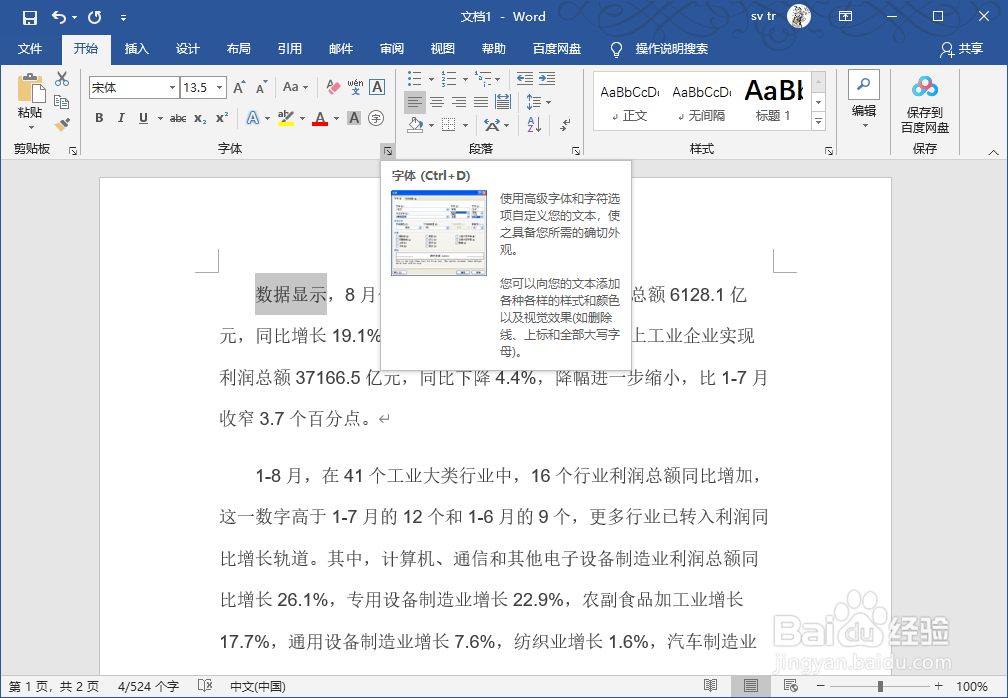1008x698 pixels.
Task: Open the bullet list style dropdown arrow
Action: (431, 80)
